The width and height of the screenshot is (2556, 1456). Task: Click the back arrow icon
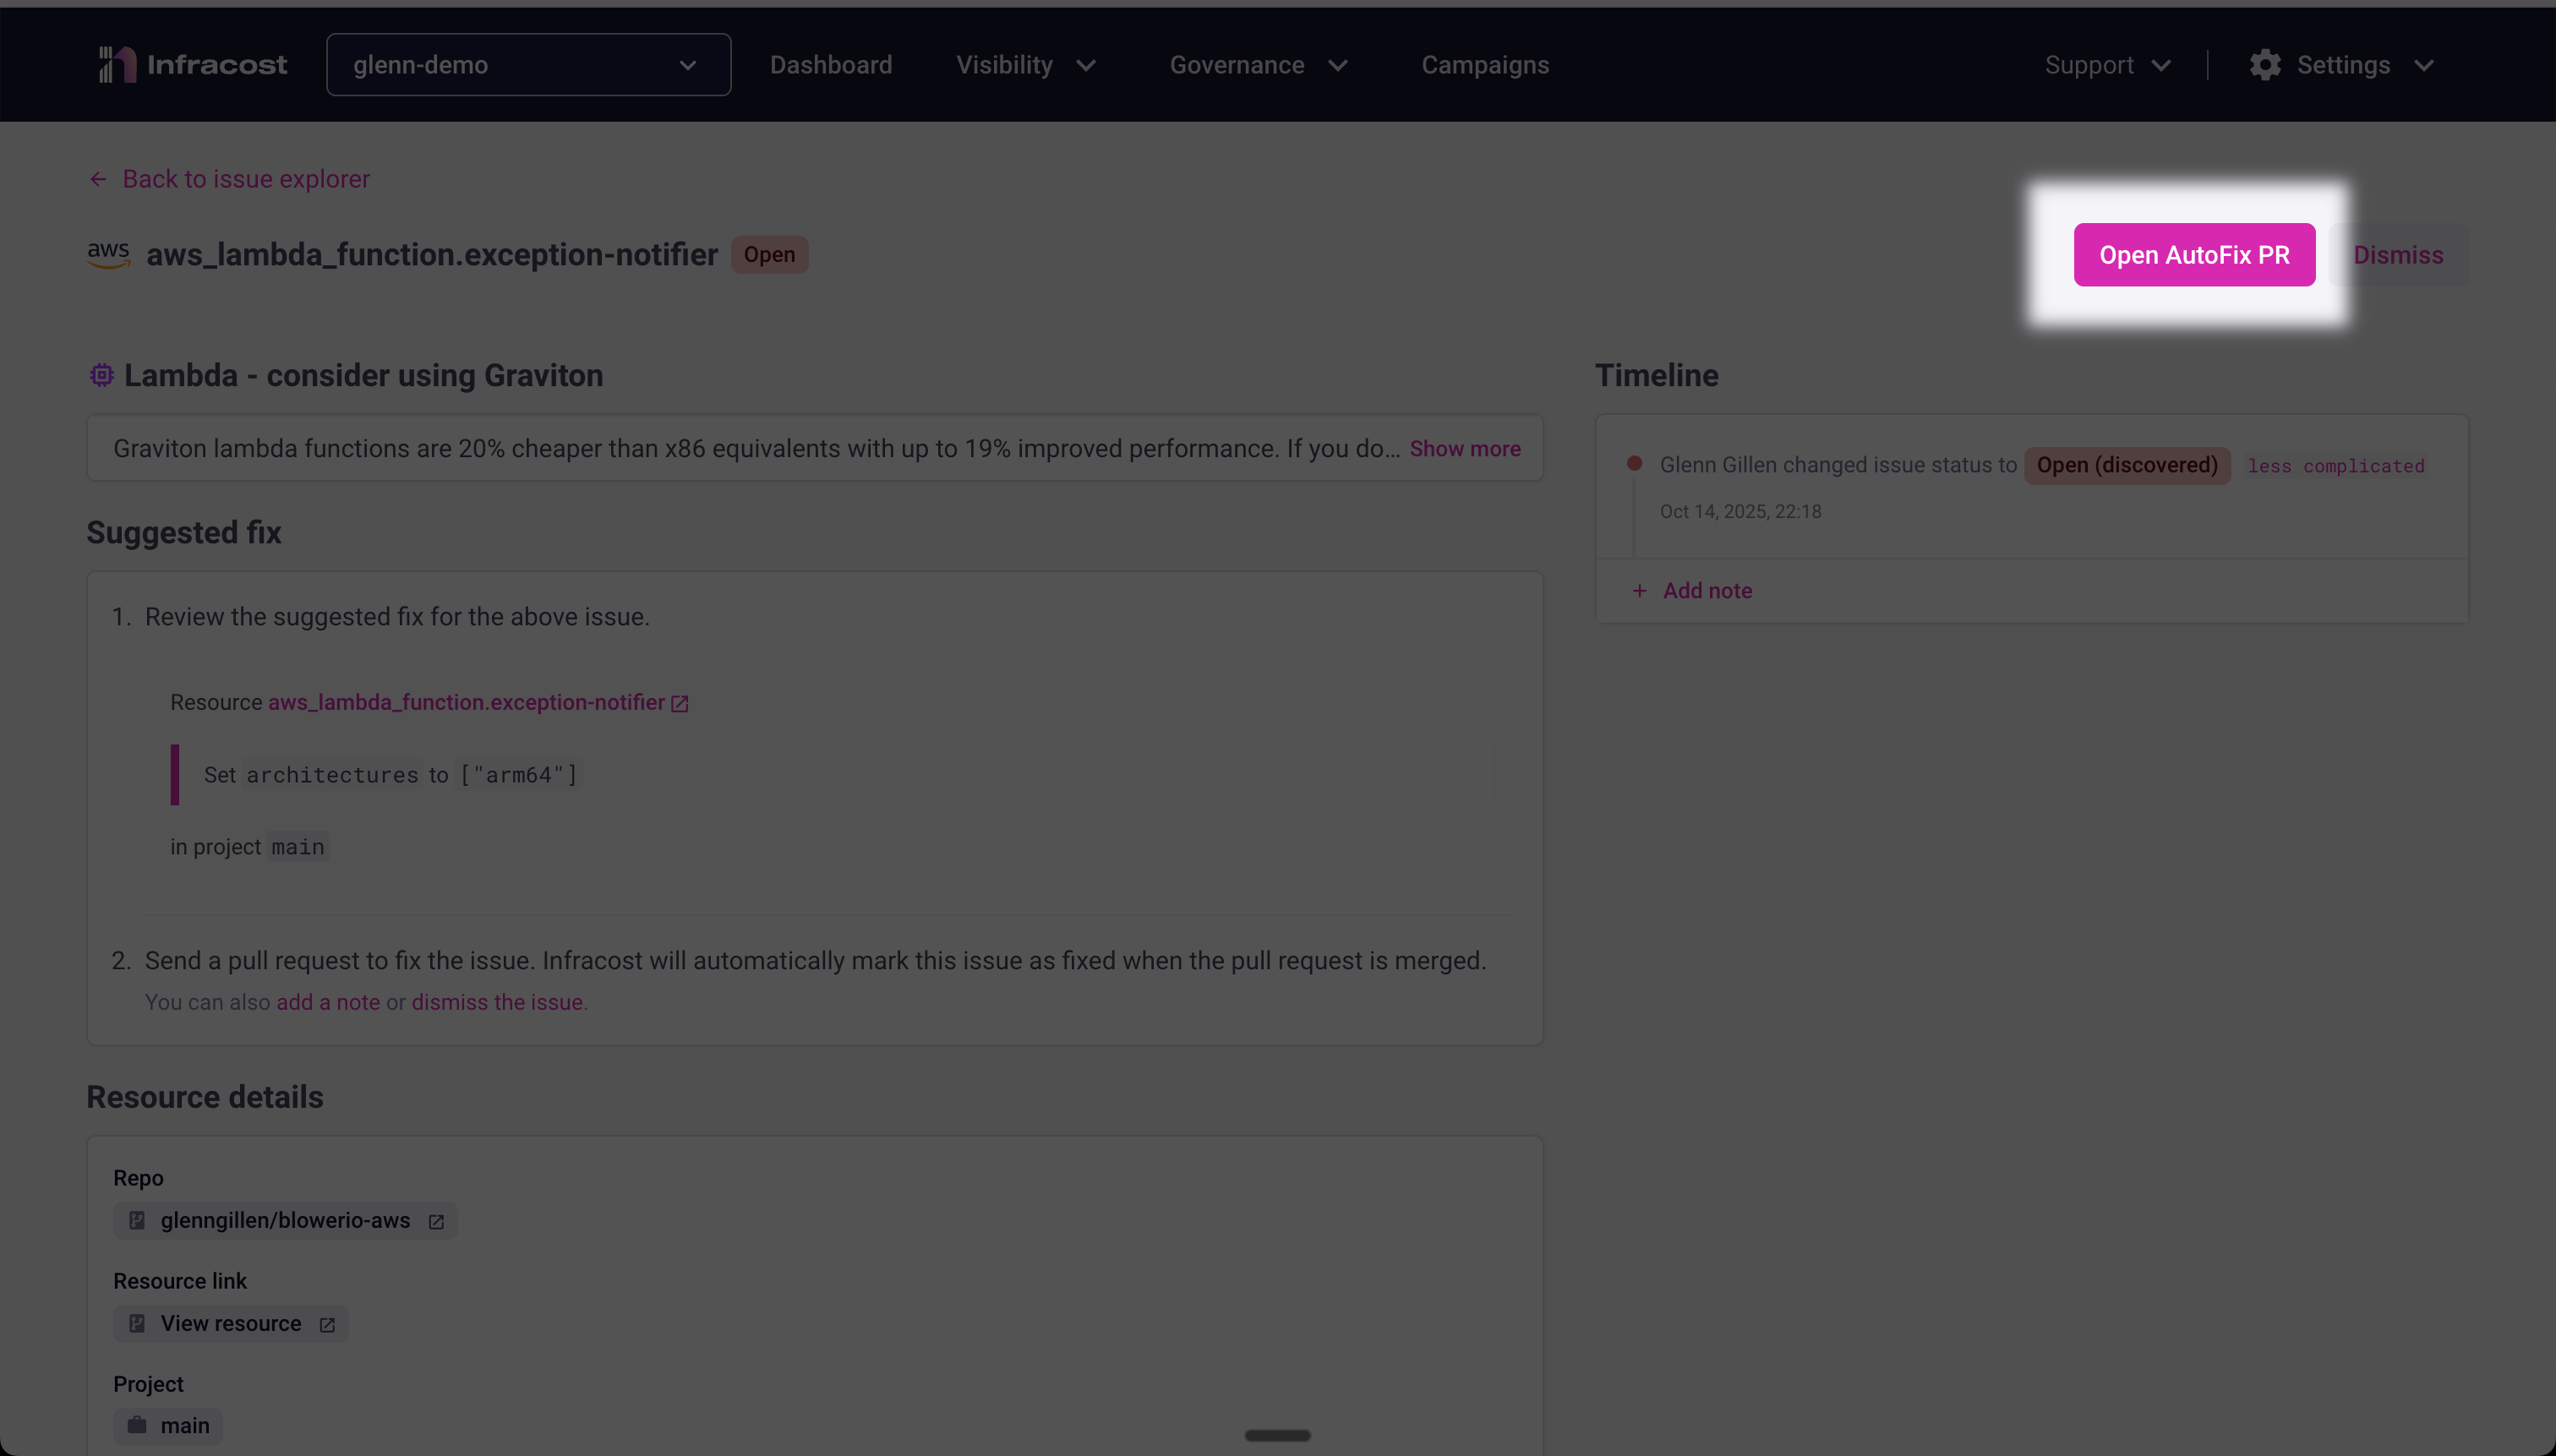(98, 179)
